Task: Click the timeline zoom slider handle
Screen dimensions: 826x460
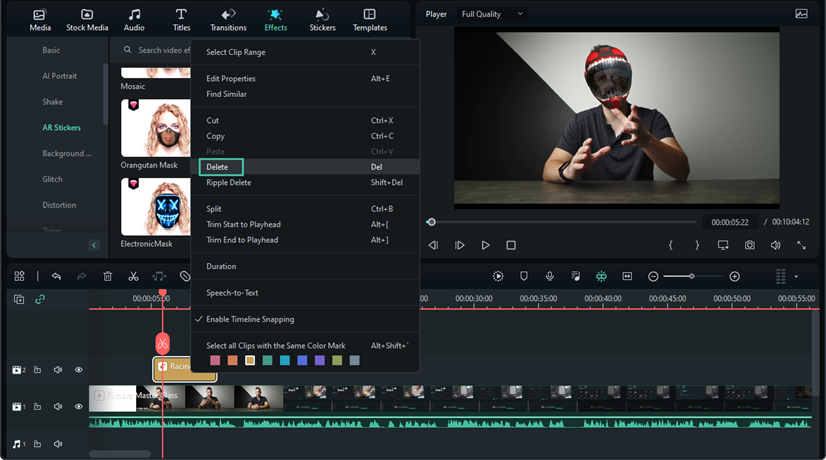Action: point(692,276)
